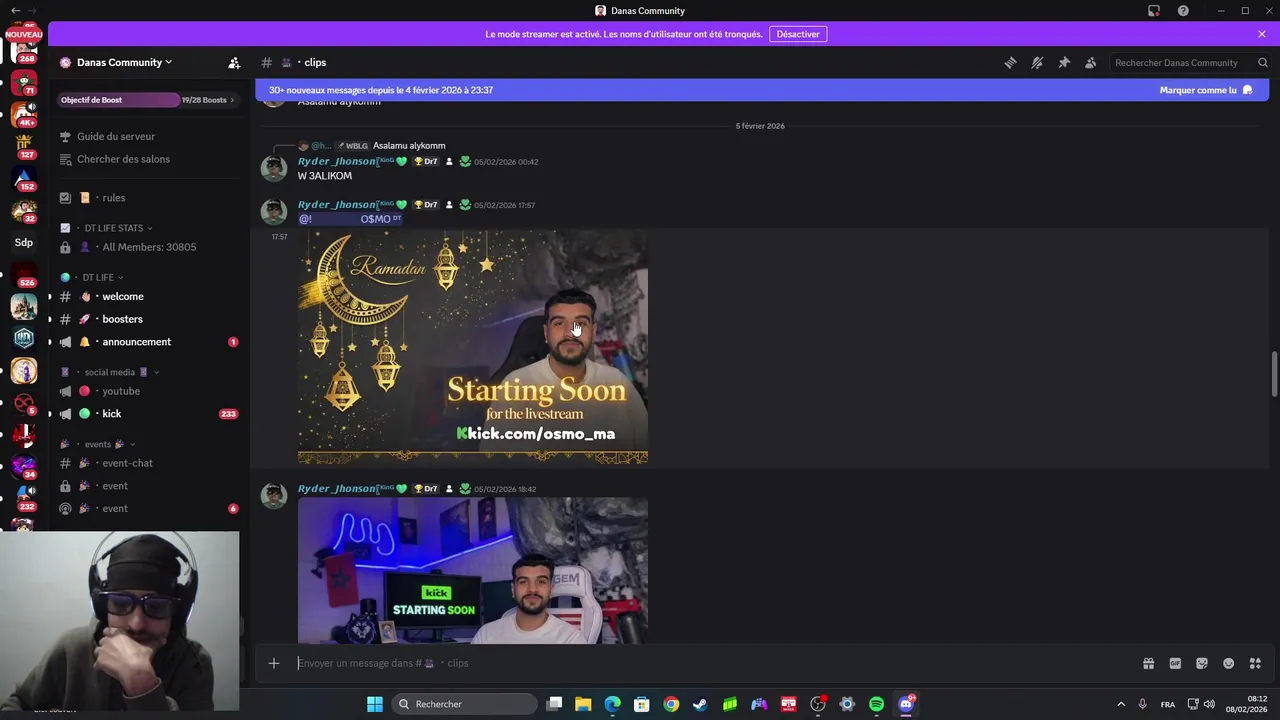Click the taskbar volume speaker icon

click(1209, 704)
